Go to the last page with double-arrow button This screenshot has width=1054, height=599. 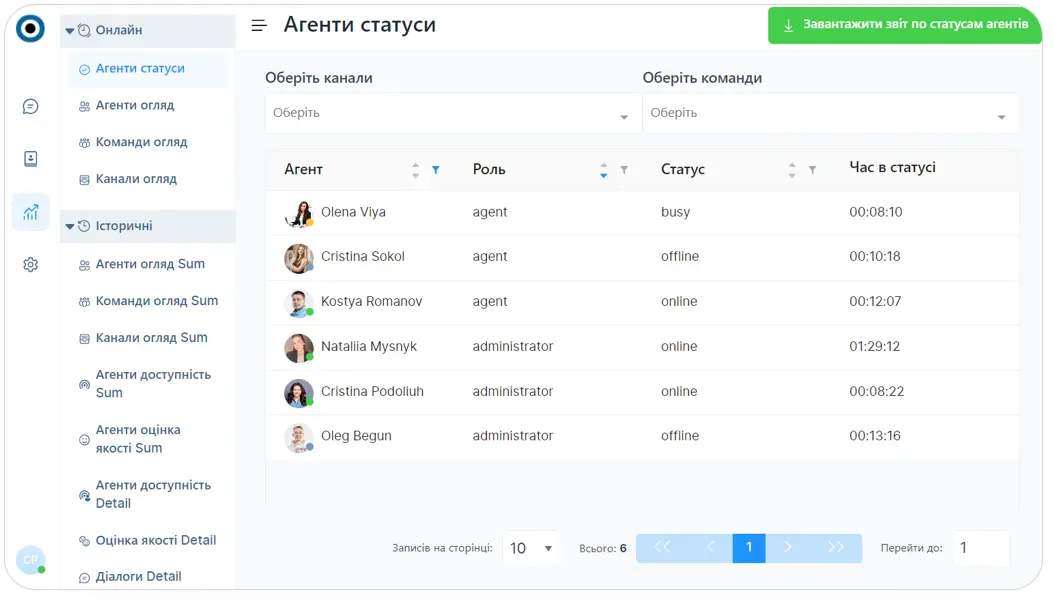point(836,548)
